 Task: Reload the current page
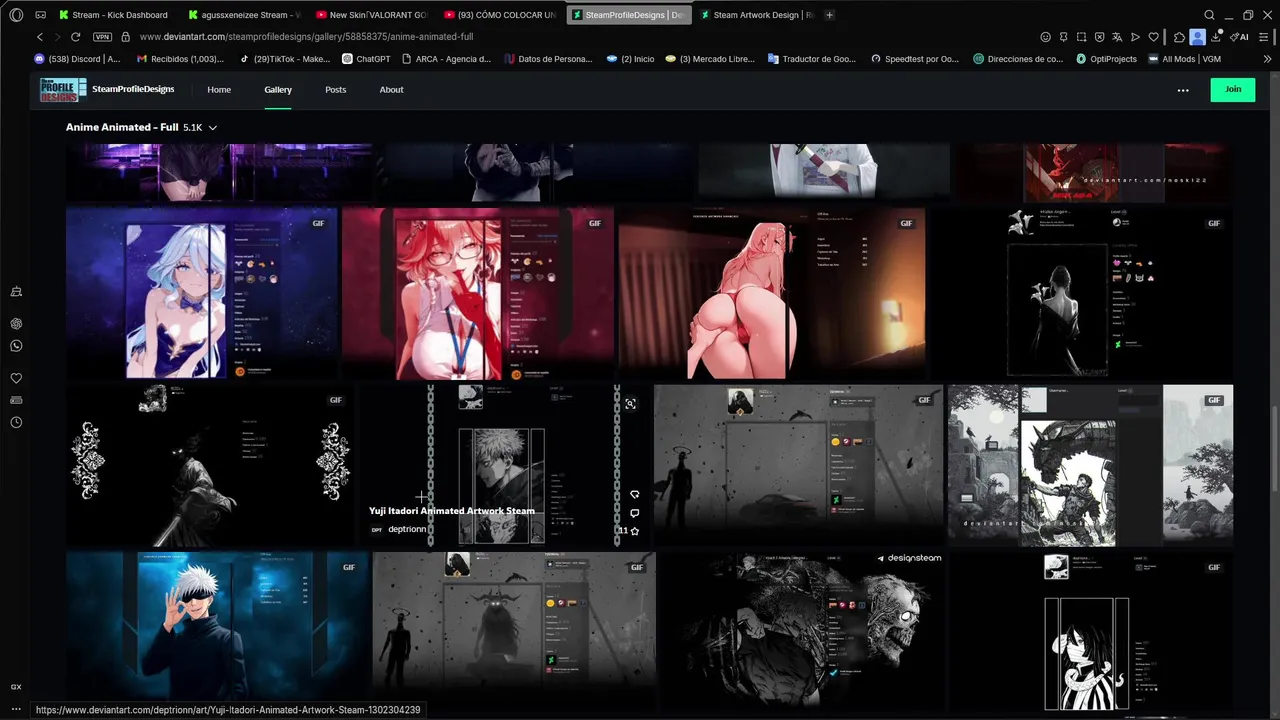(x=77, y=37)
